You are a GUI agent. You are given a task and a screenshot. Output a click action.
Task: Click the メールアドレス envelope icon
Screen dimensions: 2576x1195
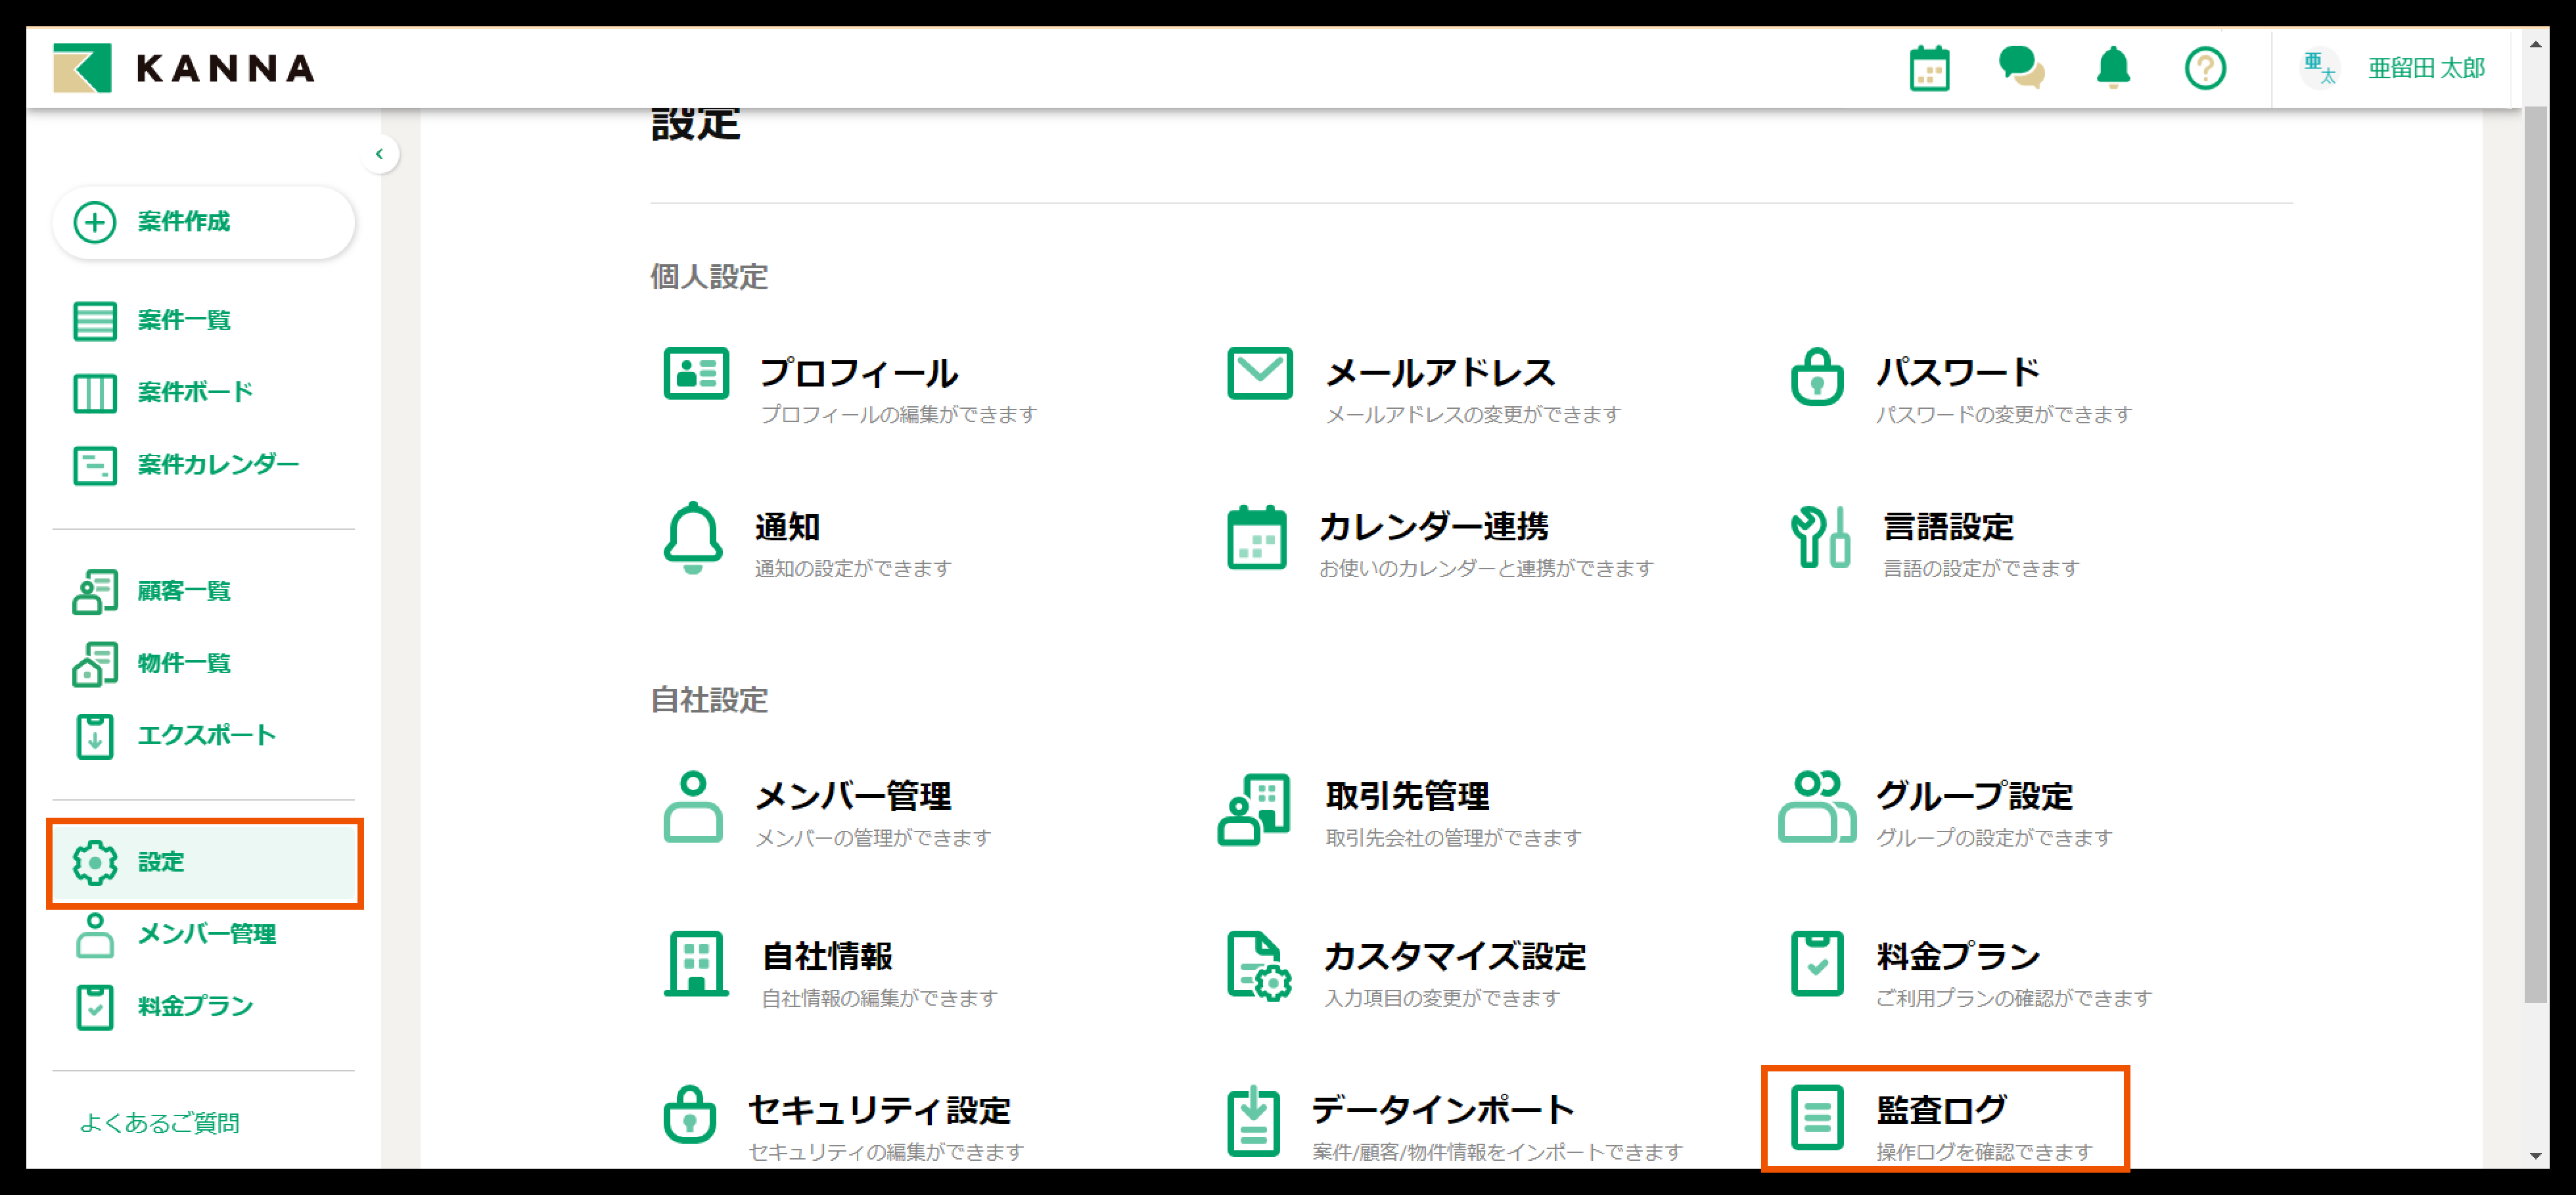1259,374
